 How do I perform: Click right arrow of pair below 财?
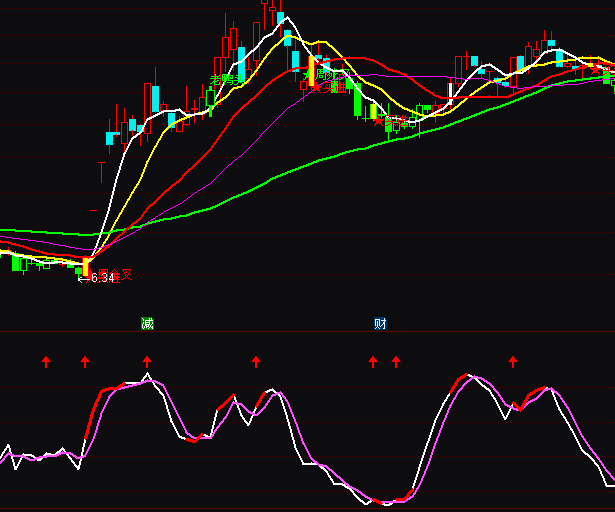(396, 361)
